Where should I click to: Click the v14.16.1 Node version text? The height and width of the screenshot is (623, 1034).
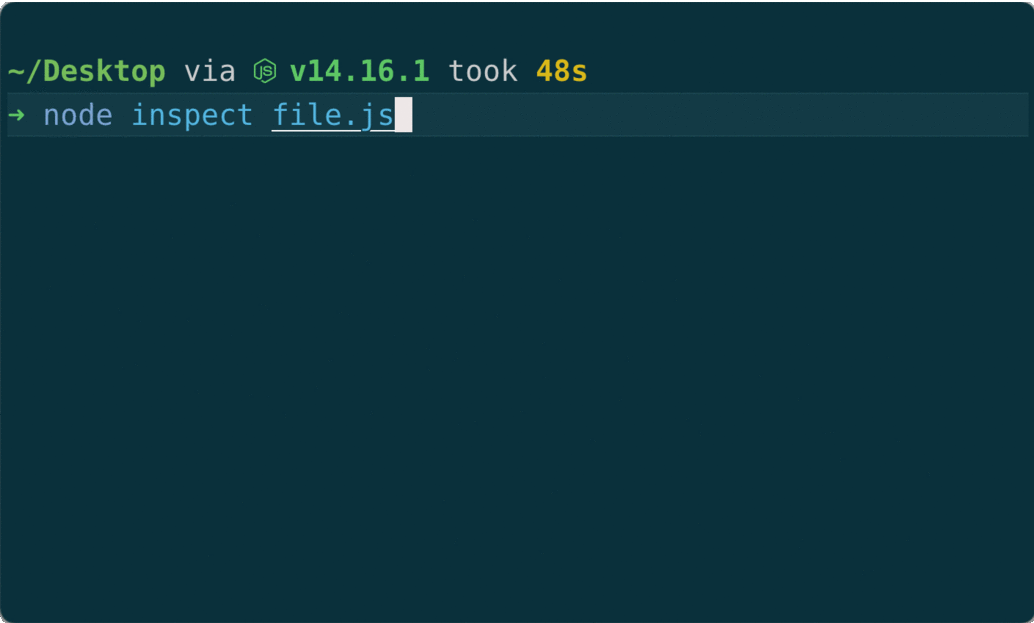tap(359, 72)
